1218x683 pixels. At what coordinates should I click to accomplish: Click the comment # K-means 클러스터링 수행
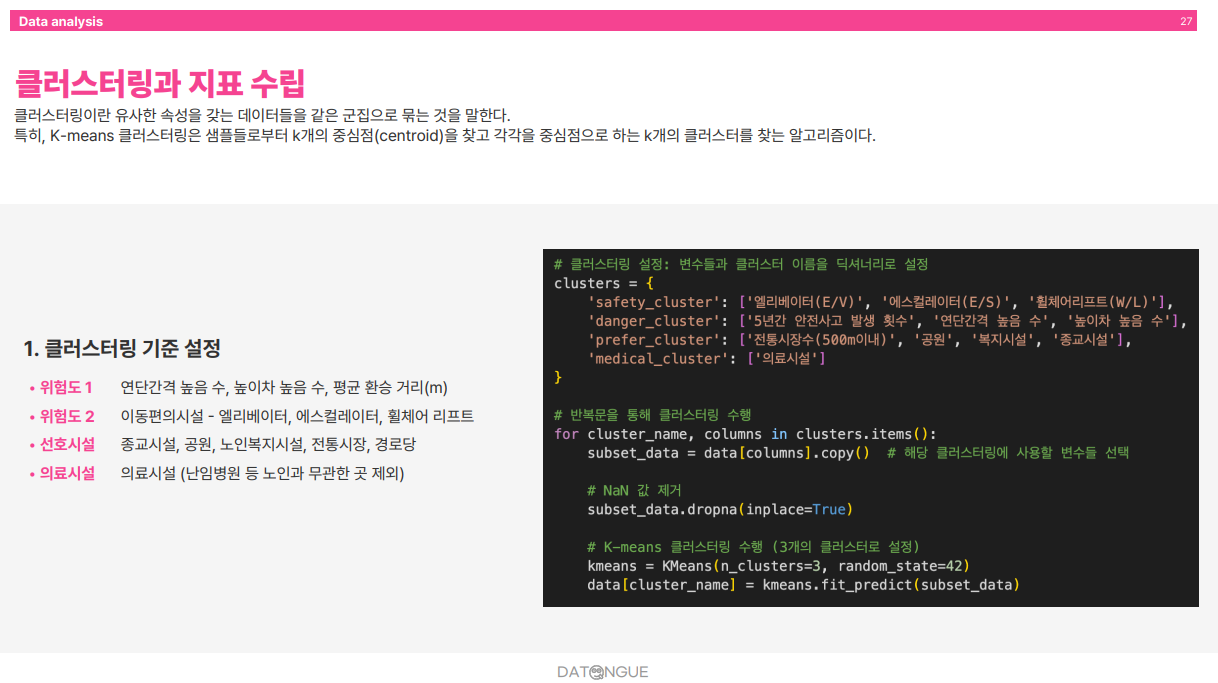pyautogui.click(x=753, y=547)
